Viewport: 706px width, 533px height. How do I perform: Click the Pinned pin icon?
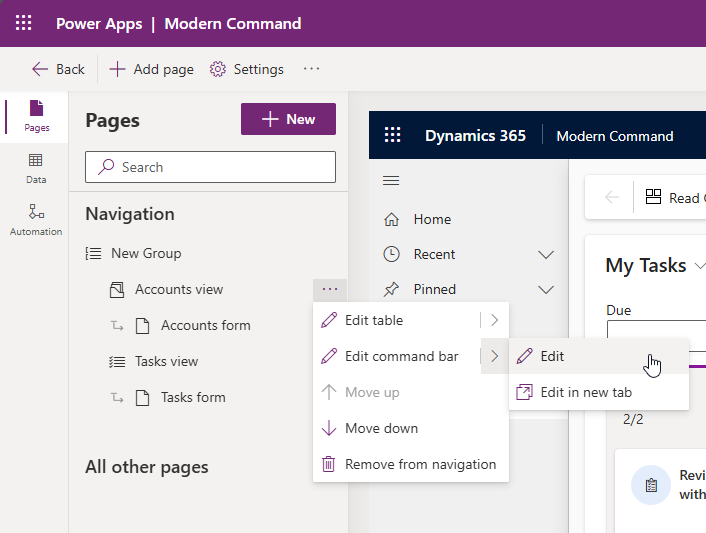click(391, 289)
